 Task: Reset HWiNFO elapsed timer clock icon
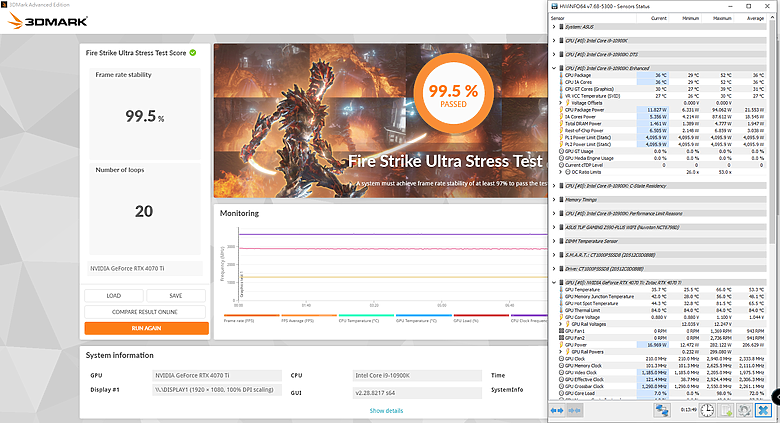tap(707, 410)
